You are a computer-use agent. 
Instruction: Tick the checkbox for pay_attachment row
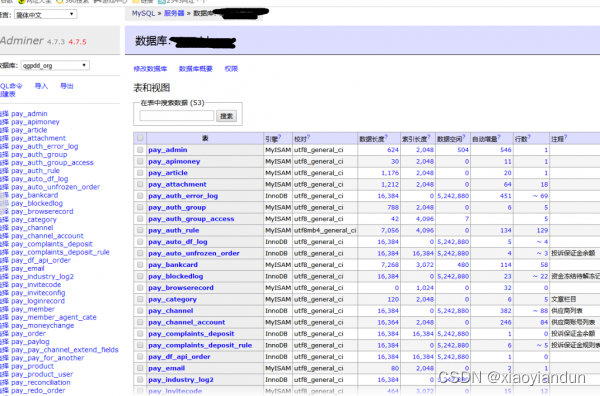pos(140,184)
